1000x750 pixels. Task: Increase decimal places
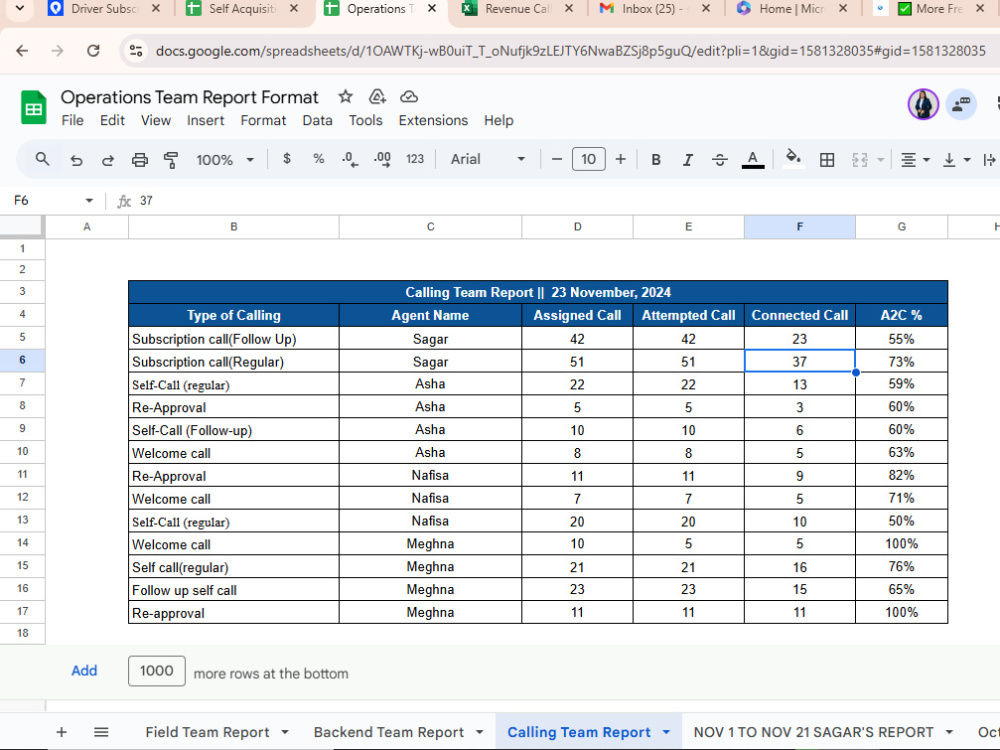pyautogui.click(x=382, y=159)
